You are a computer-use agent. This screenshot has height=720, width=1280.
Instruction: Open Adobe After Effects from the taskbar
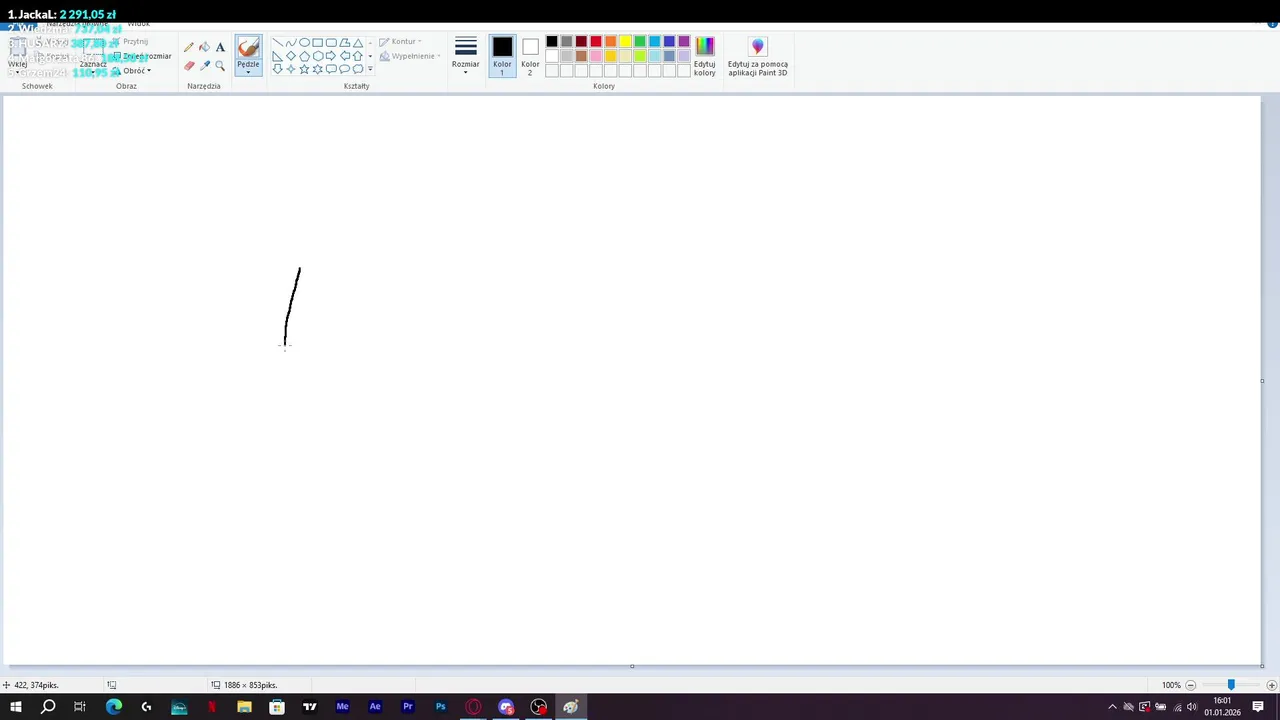point(375,707)
